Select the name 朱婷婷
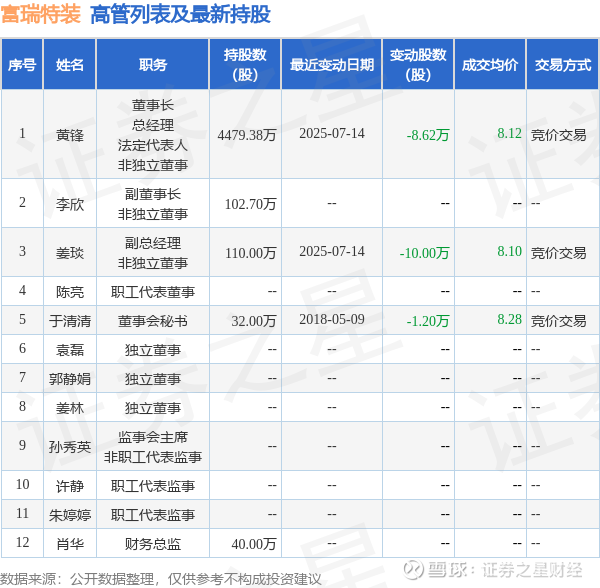The image size is (600, 588). point(70,515)
